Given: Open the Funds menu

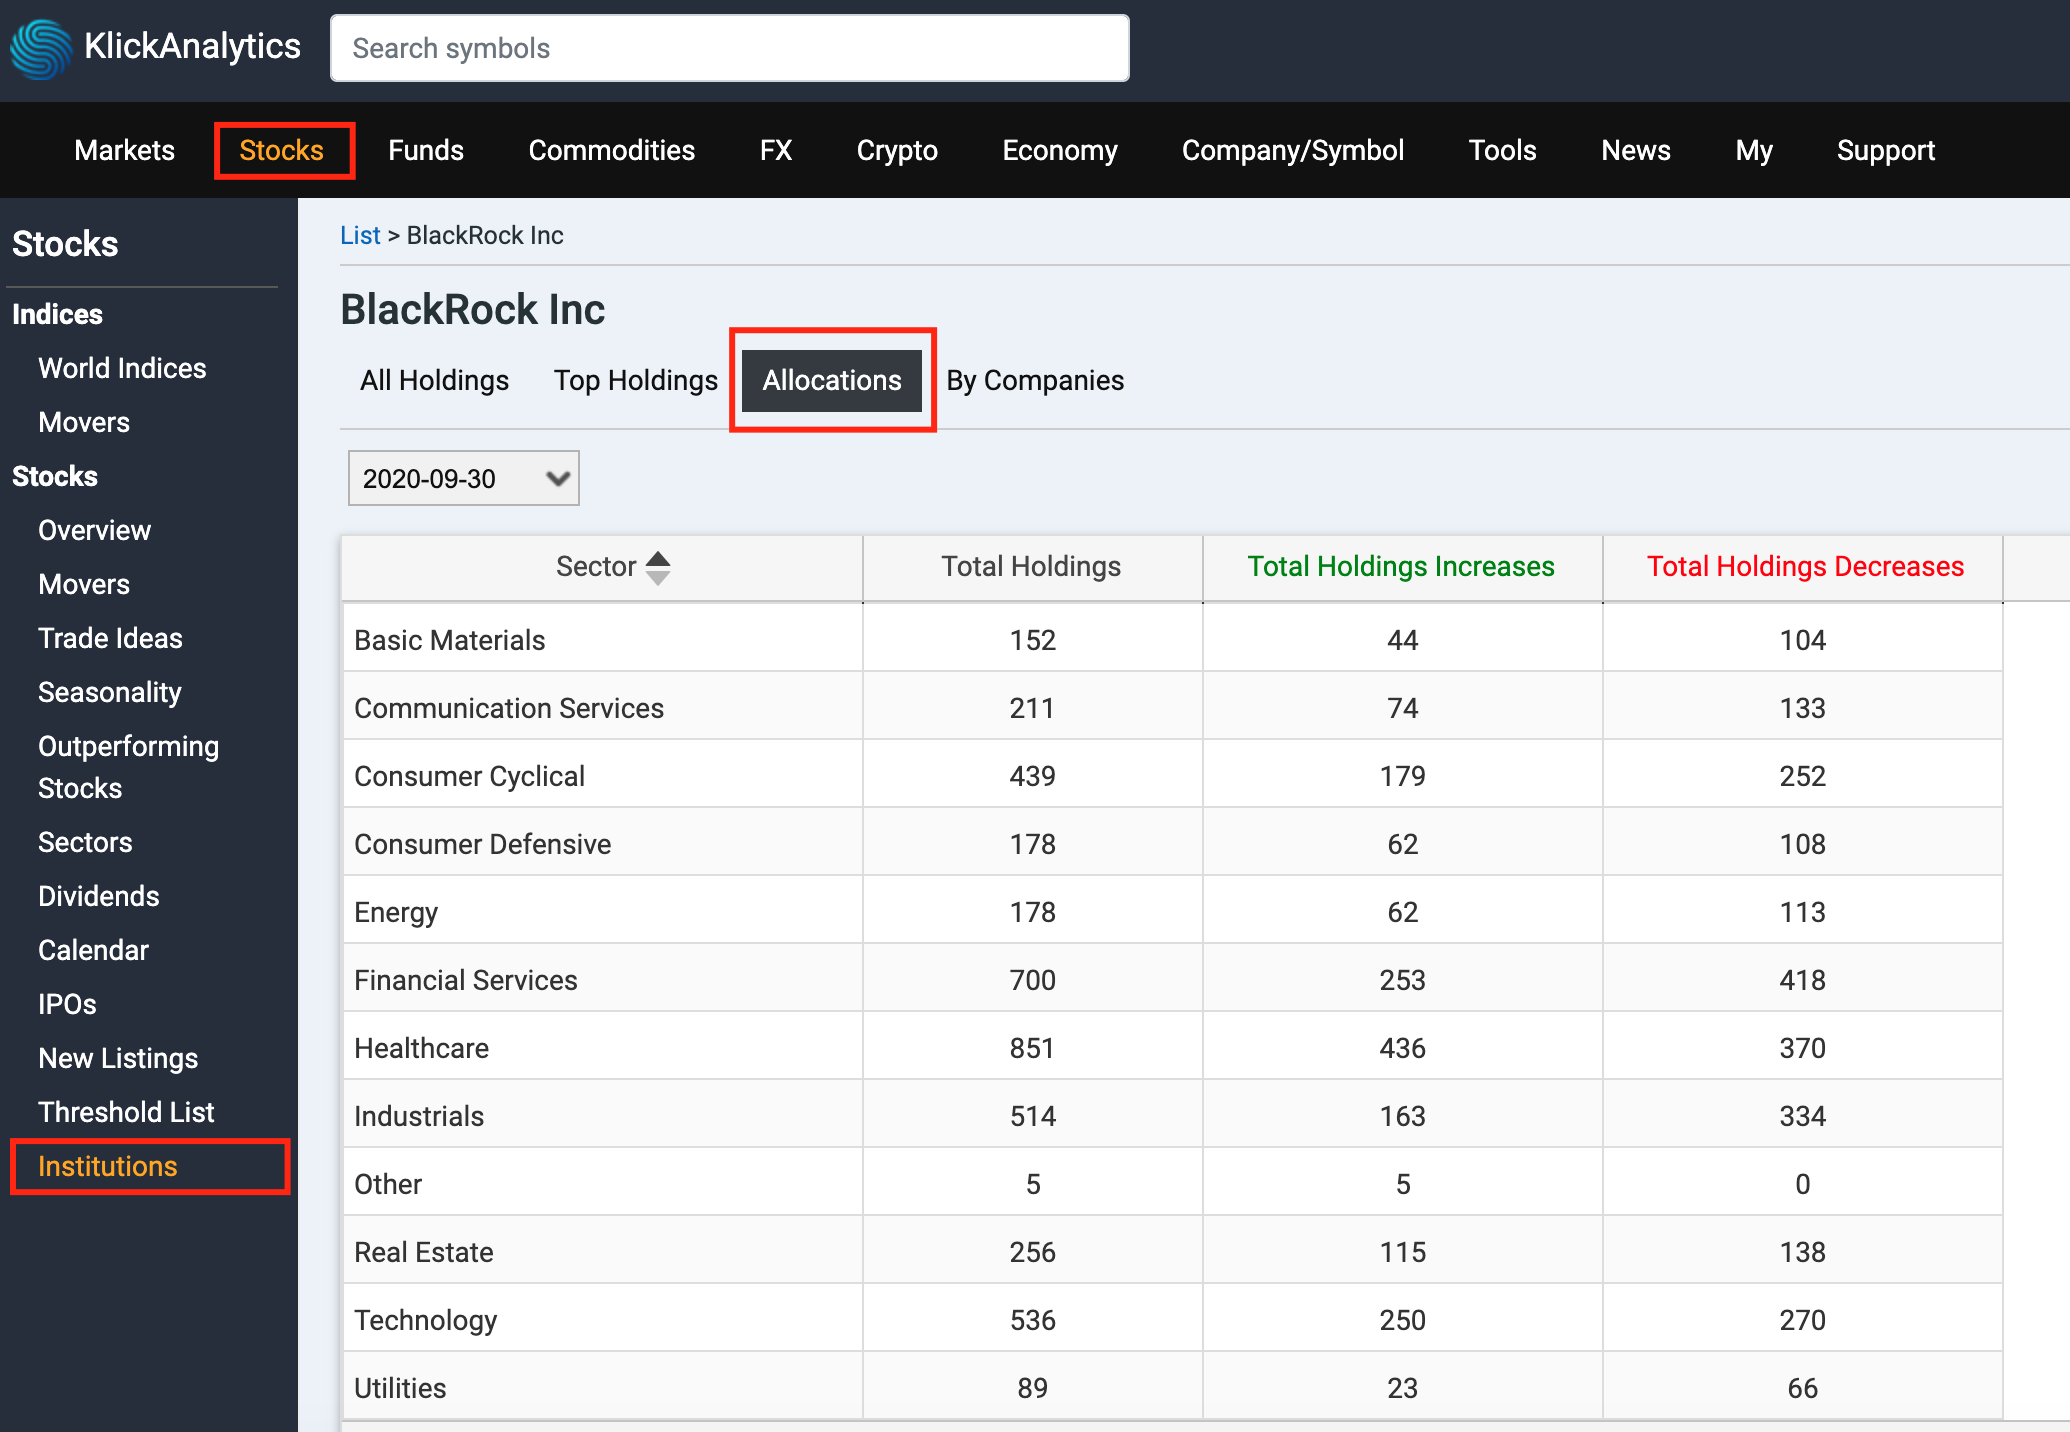Looking at the screenshot, I should [x=426, y=150].
